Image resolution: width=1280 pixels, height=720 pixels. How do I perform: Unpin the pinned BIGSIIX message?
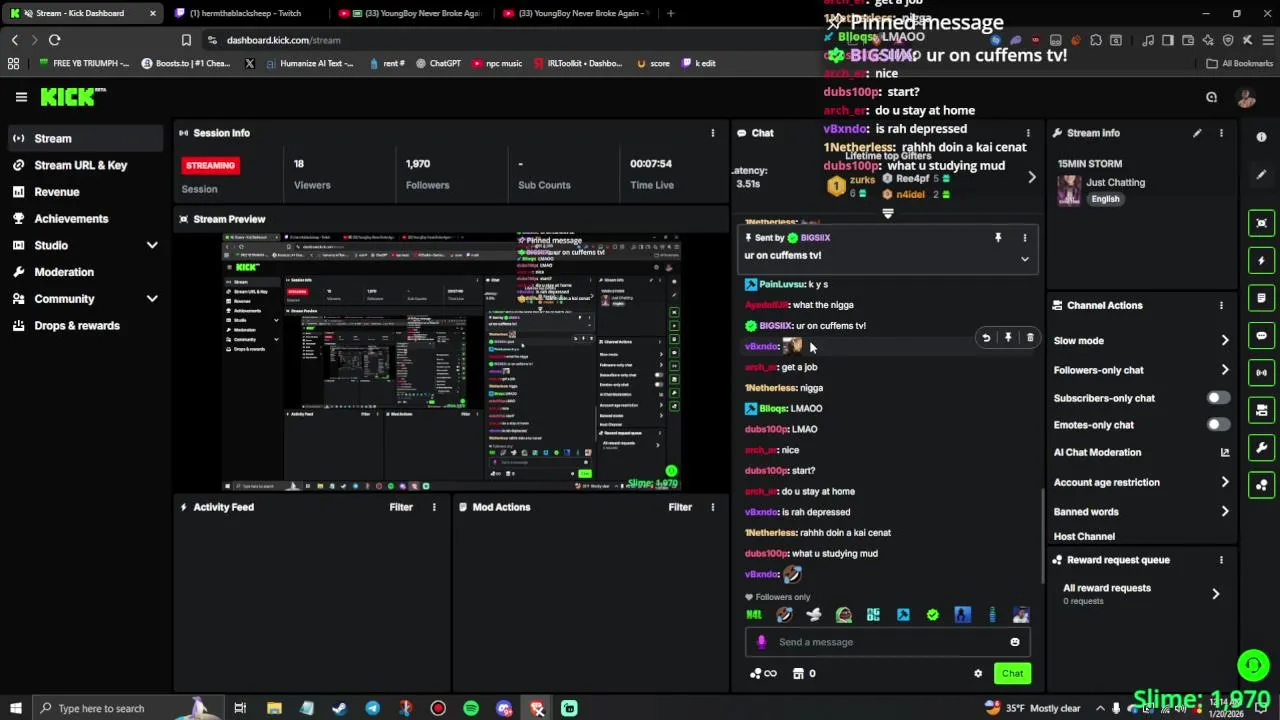pyautogui.click(x=998, y=238)
